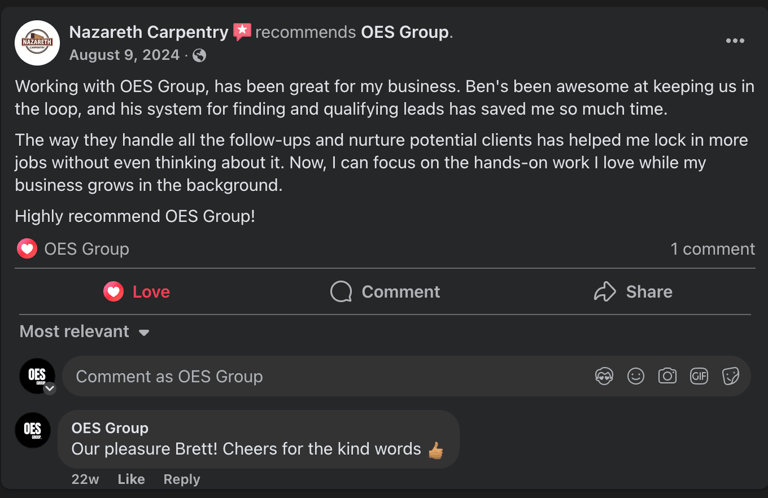Open the Nazareth Carpentry page link
The height and width of the screenshot is (498, 768).
click(x=148, y=32)
